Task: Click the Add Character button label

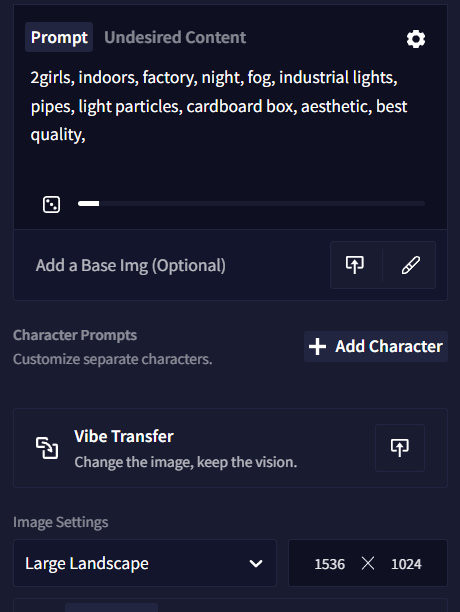Action: (x=389, y=347)
